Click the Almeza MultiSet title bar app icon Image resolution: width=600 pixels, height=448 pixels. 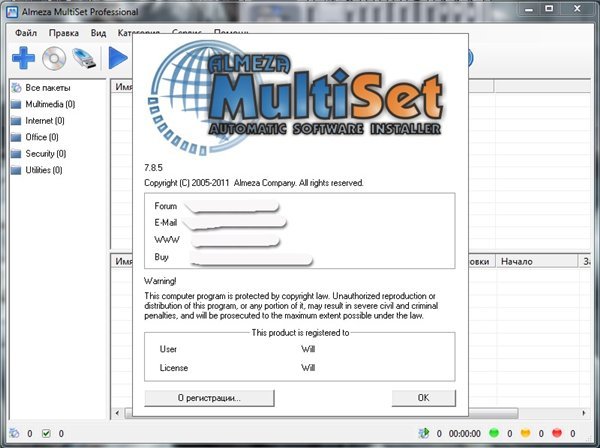click(x=12, y=12)
